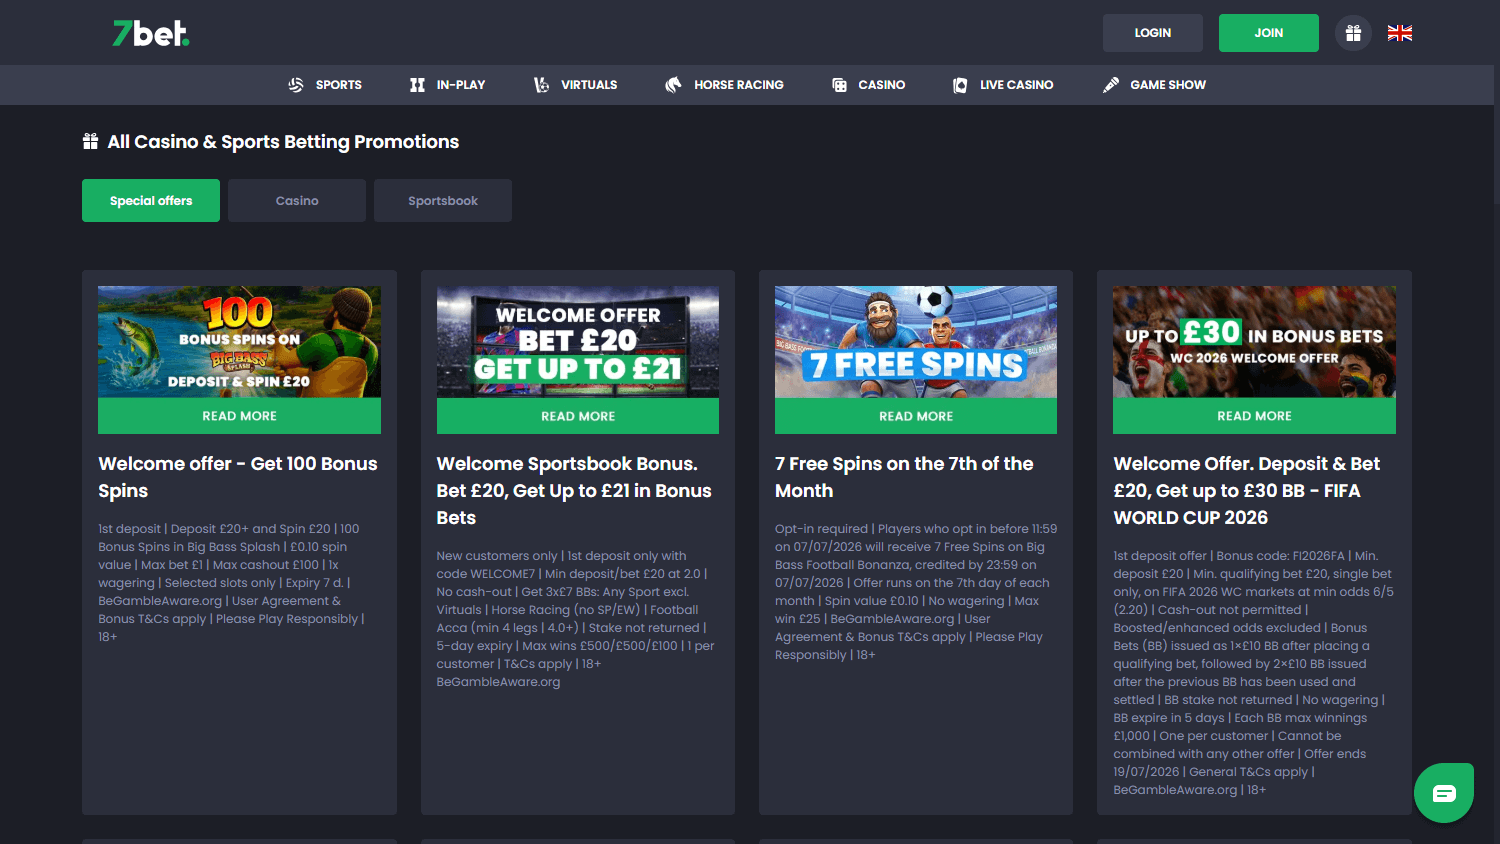Click terms text starting 'New customers only'
The image size is (1500, 844).
click(575, 619)
